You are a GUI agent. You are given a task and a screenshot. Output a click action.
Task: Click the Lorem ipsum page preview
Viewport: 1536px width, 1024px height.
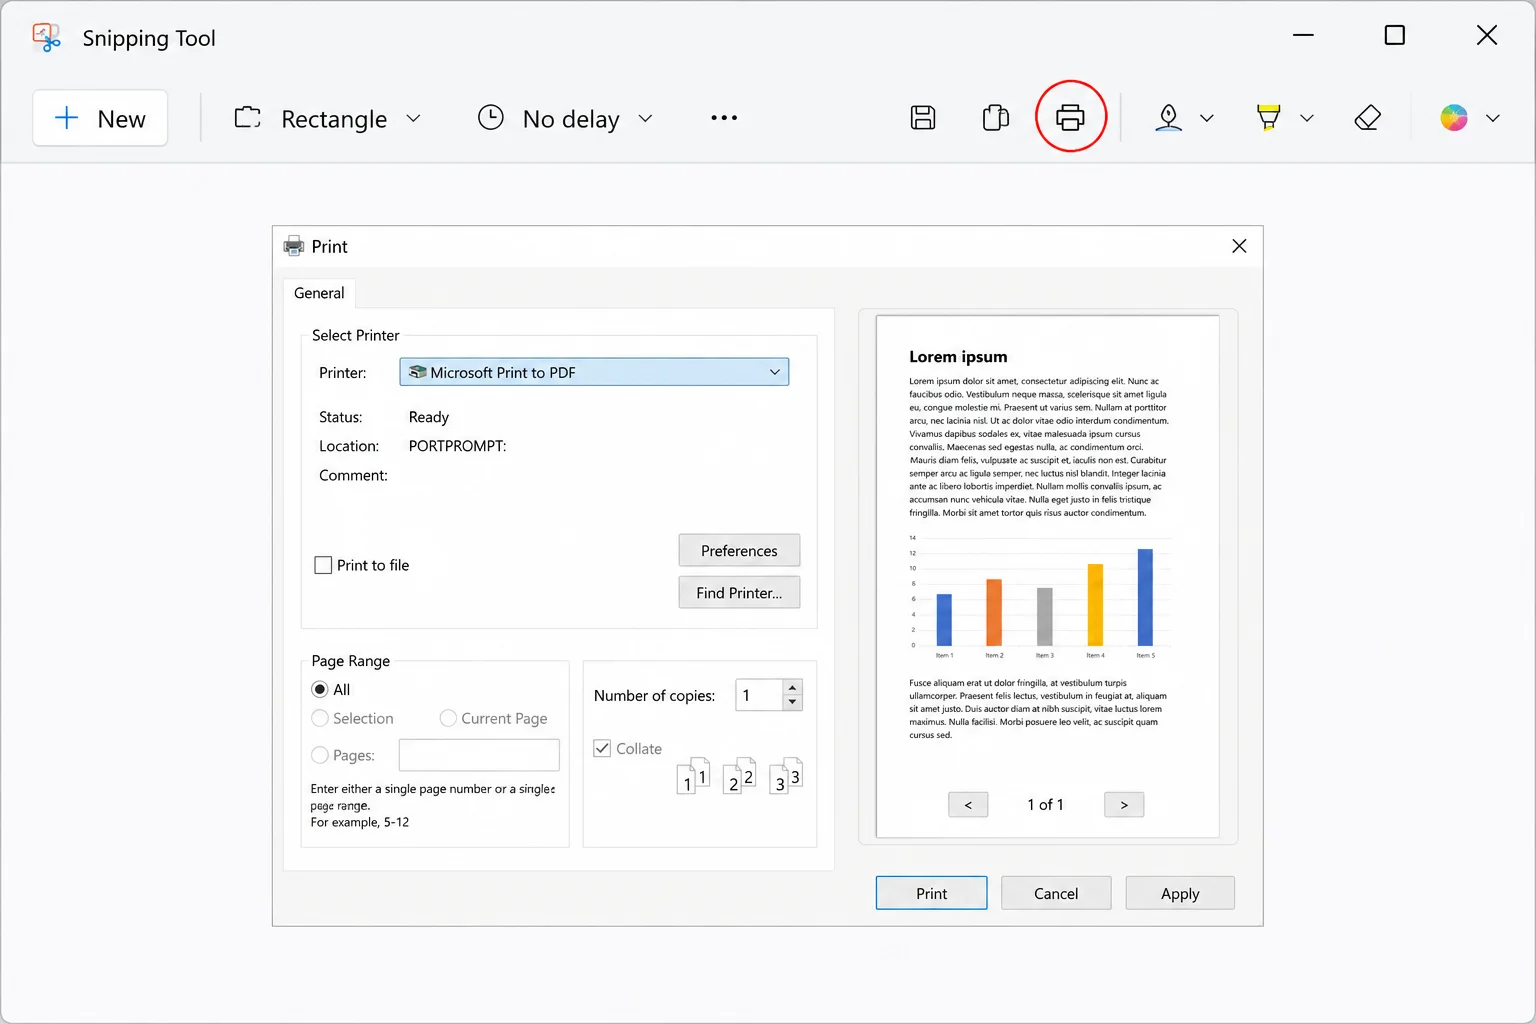[1047, 576]
